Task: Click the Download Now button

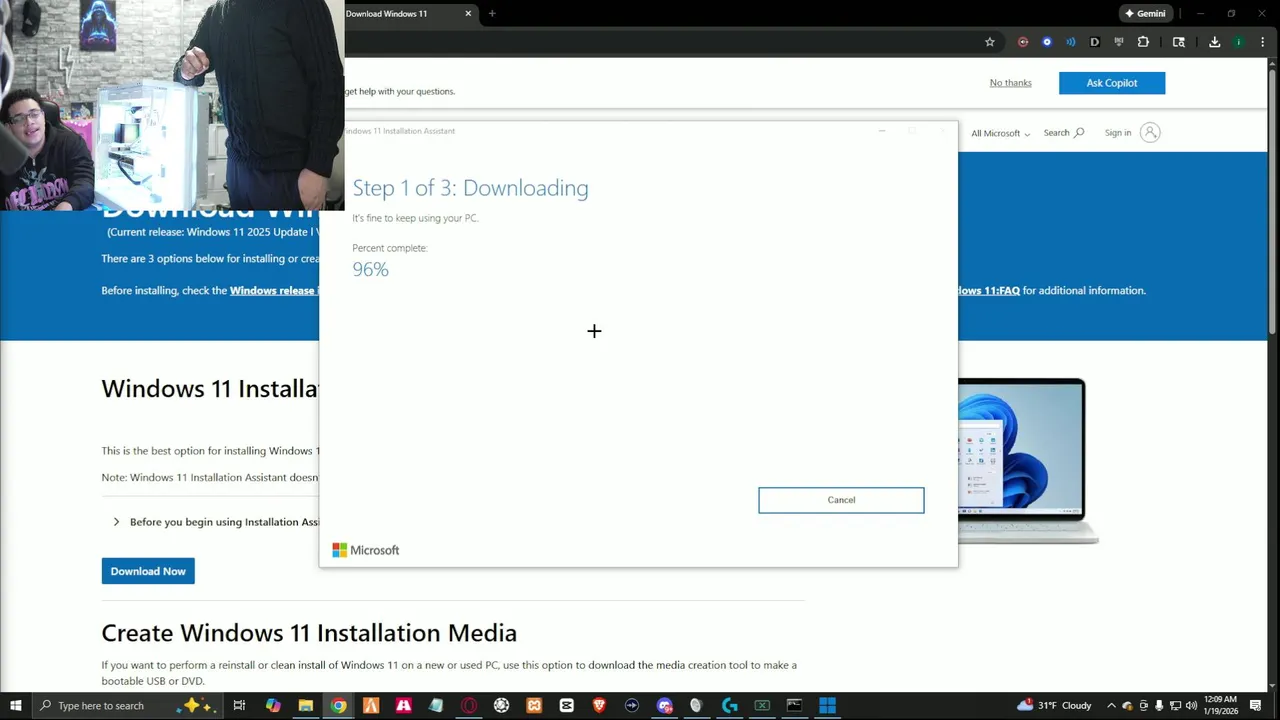Action: point(148,571)
